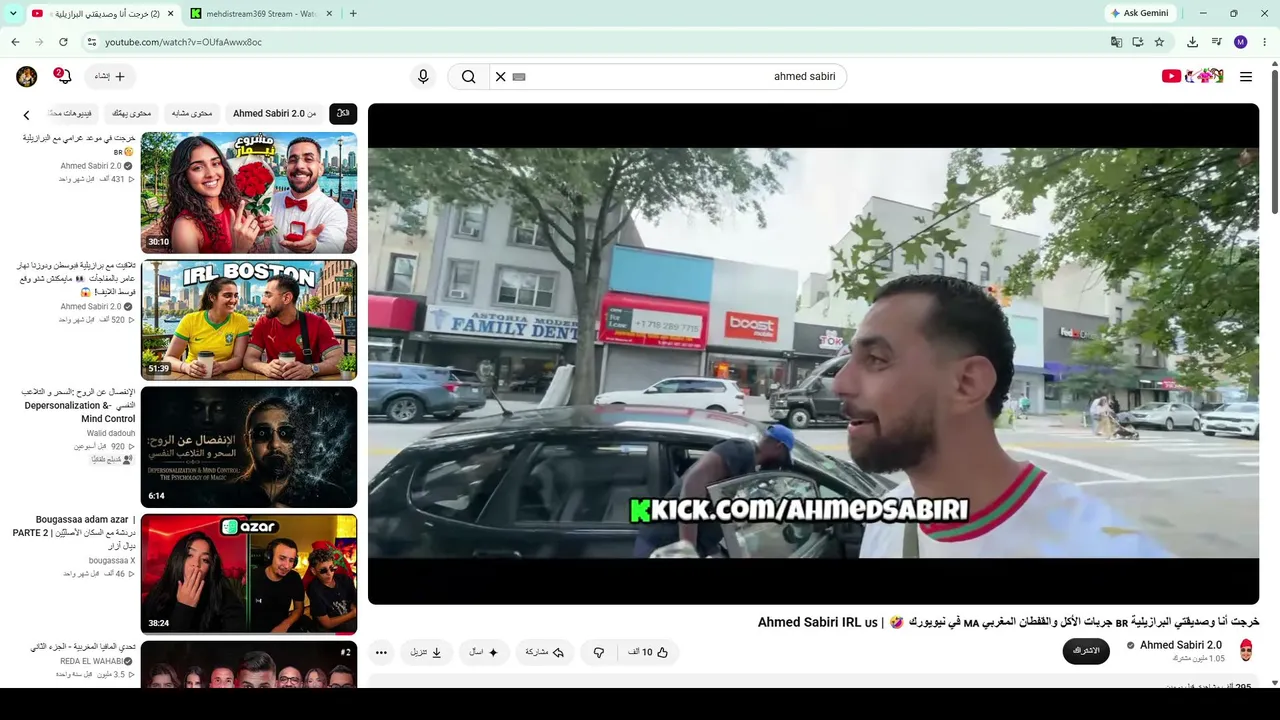Viewport: 1280px width, 720px height.
Task: Click the YouTube Create (إنشاء) button
Action: click(x=110, y=77)
